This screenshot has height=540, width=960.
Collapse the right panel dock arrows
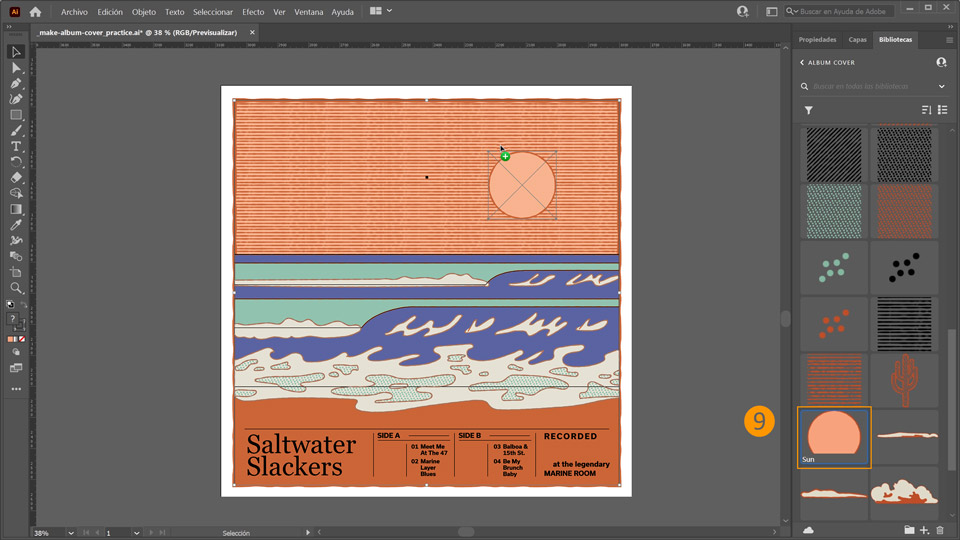pyautogui.click(x=950, y=27)
